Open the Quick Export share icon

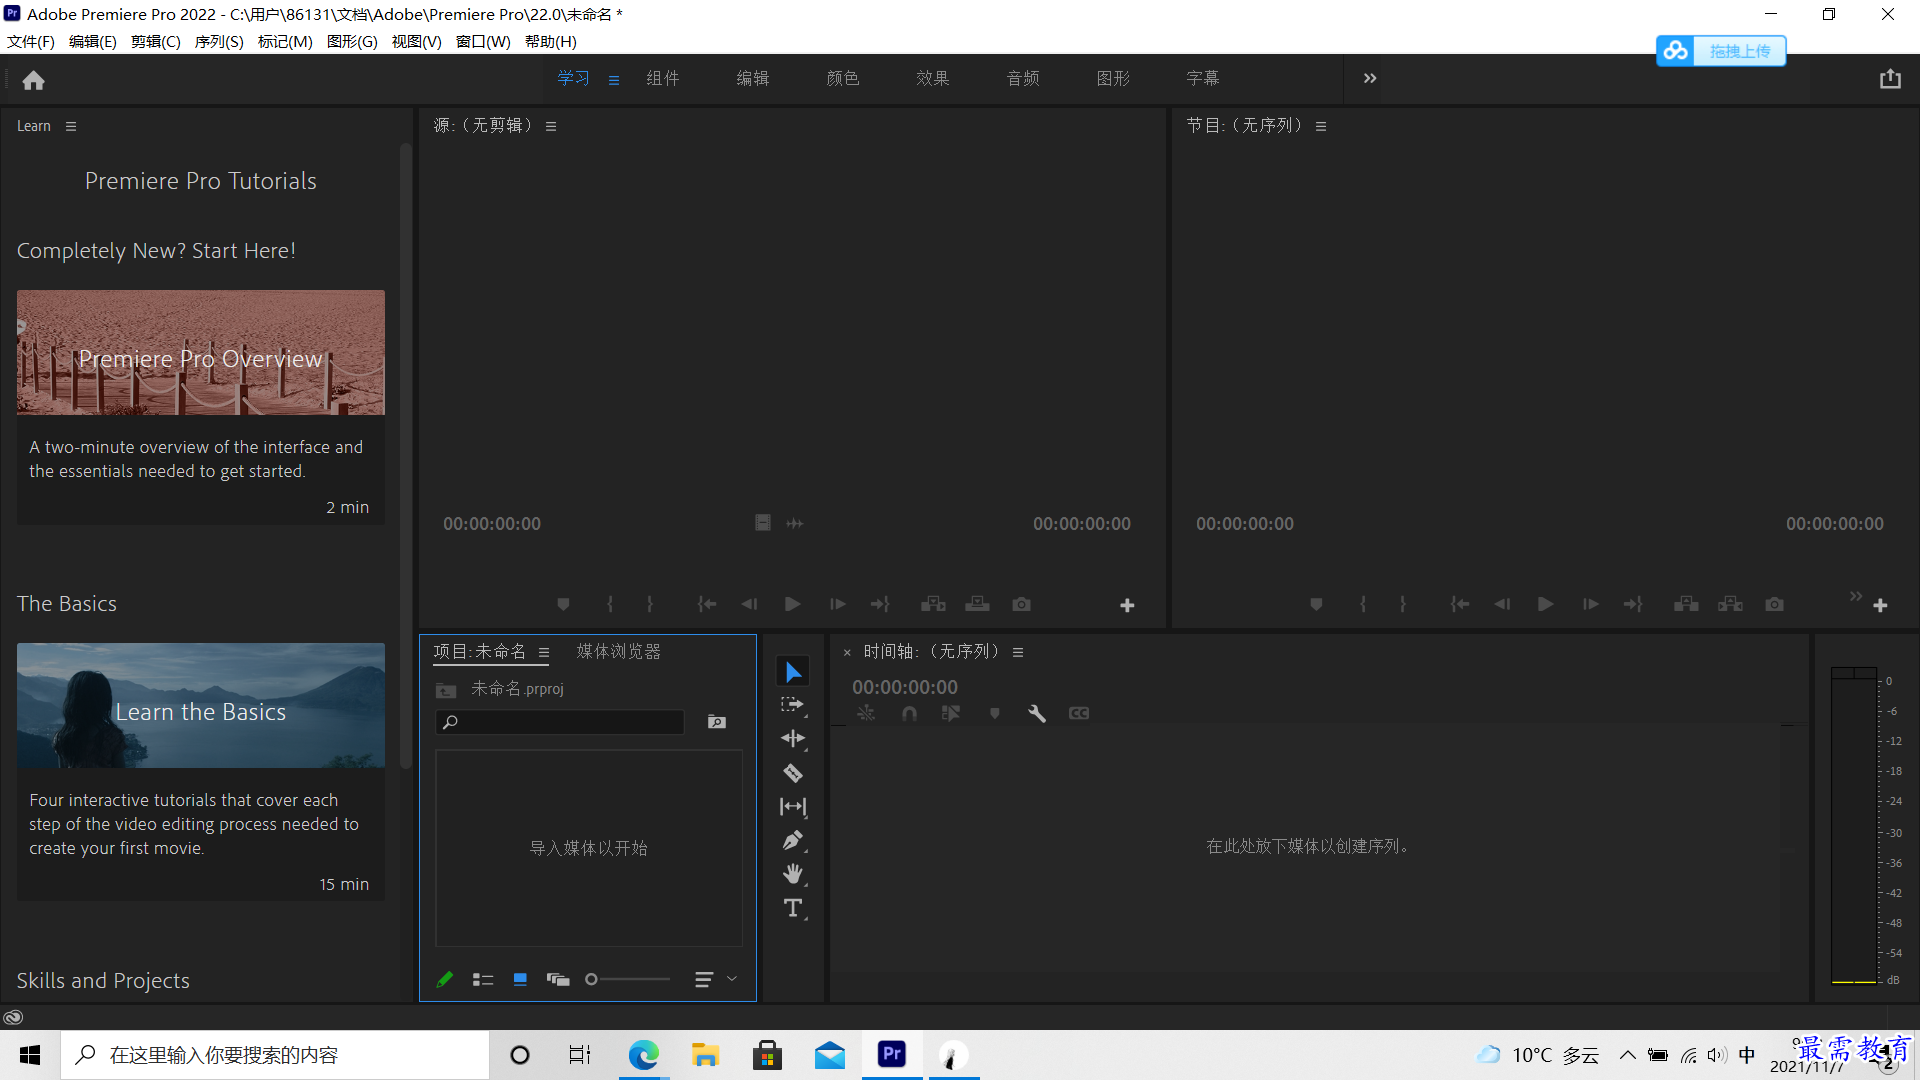[x=1890, y=79]
